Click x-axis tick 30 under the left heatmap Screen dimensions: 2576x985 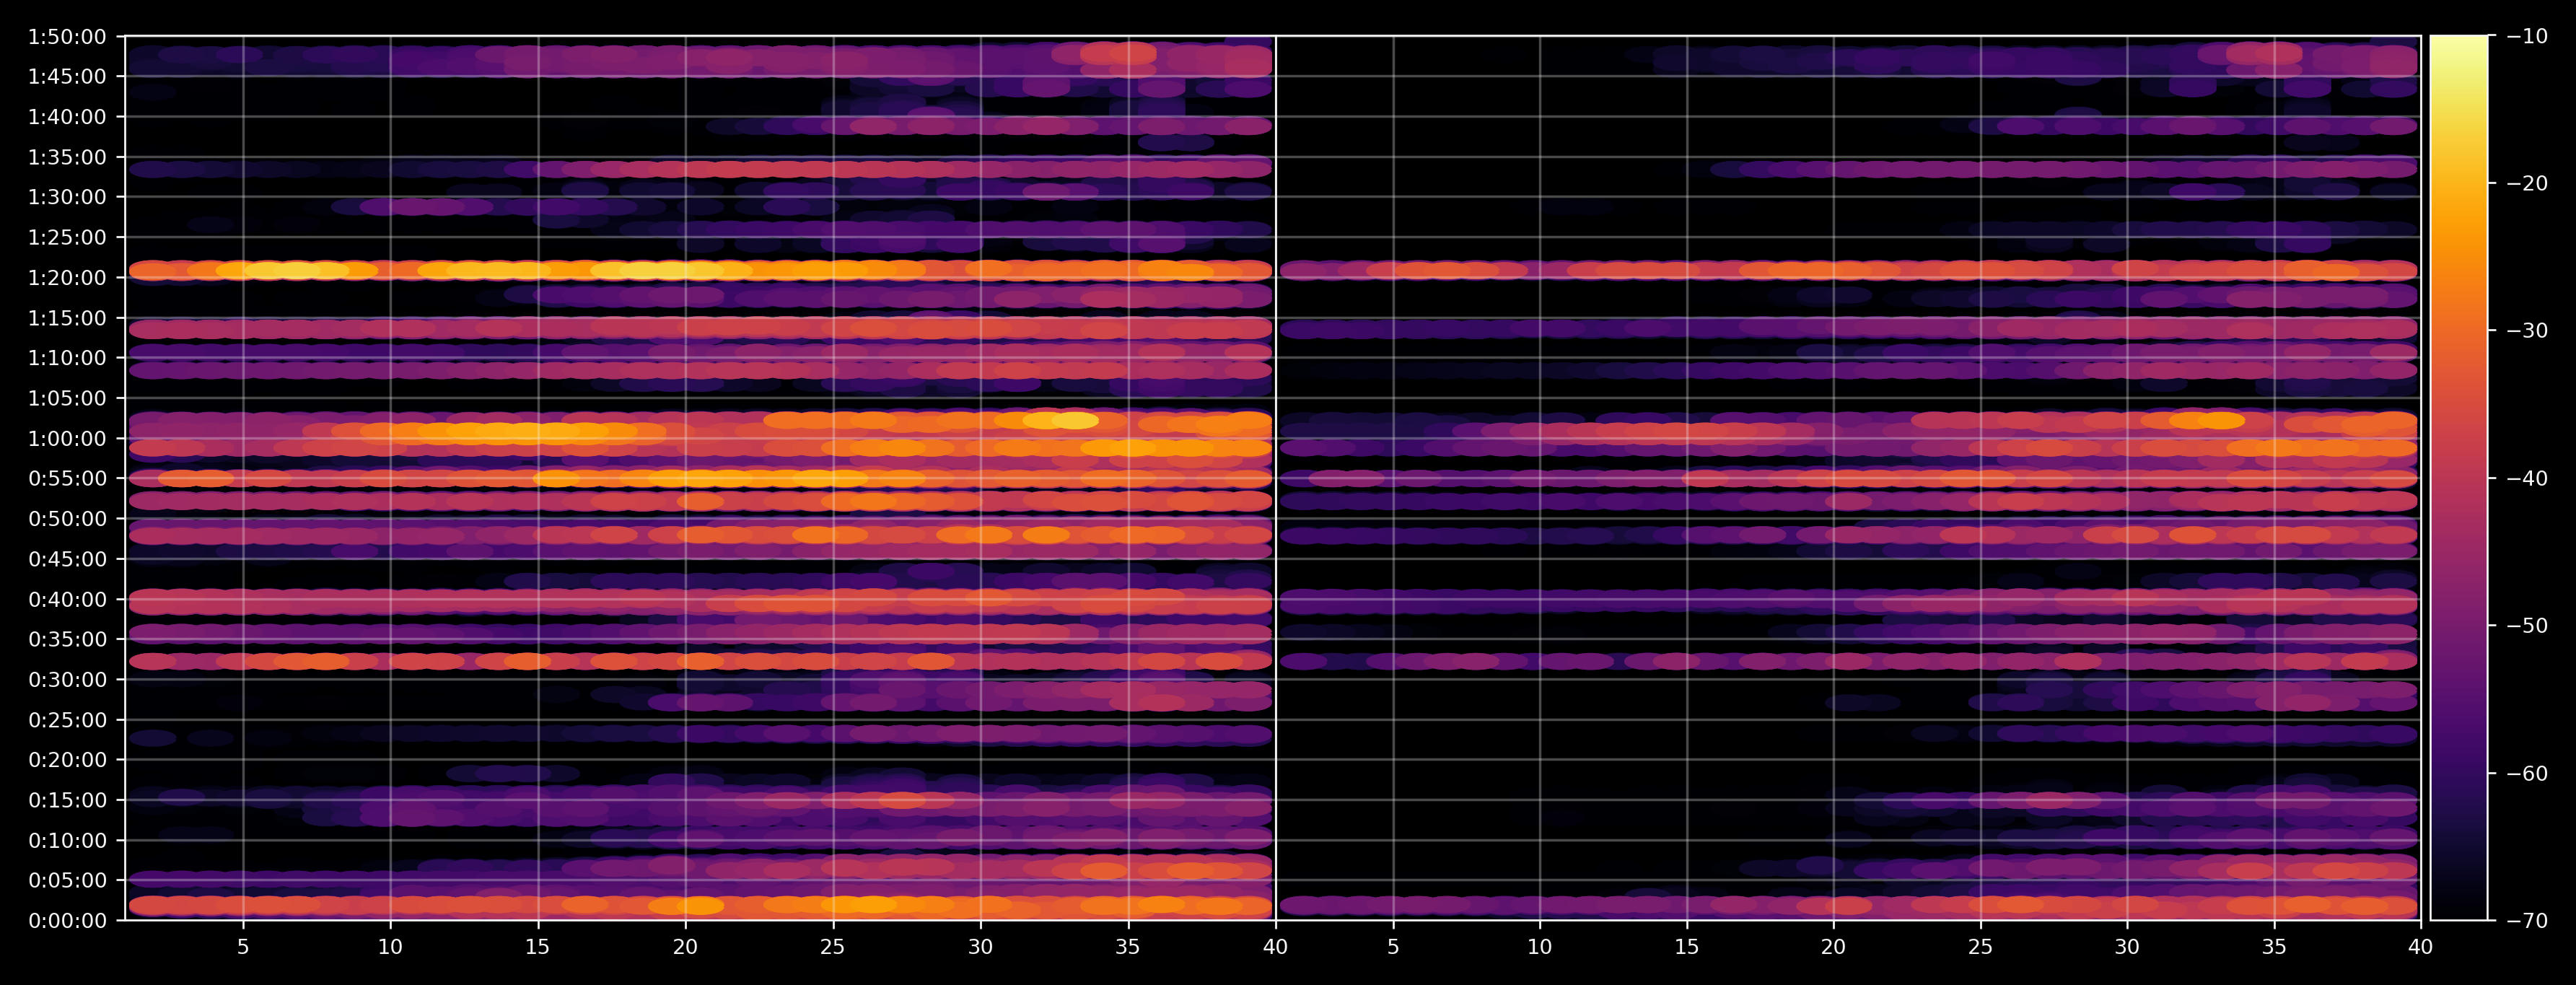(x=980, y=946)
